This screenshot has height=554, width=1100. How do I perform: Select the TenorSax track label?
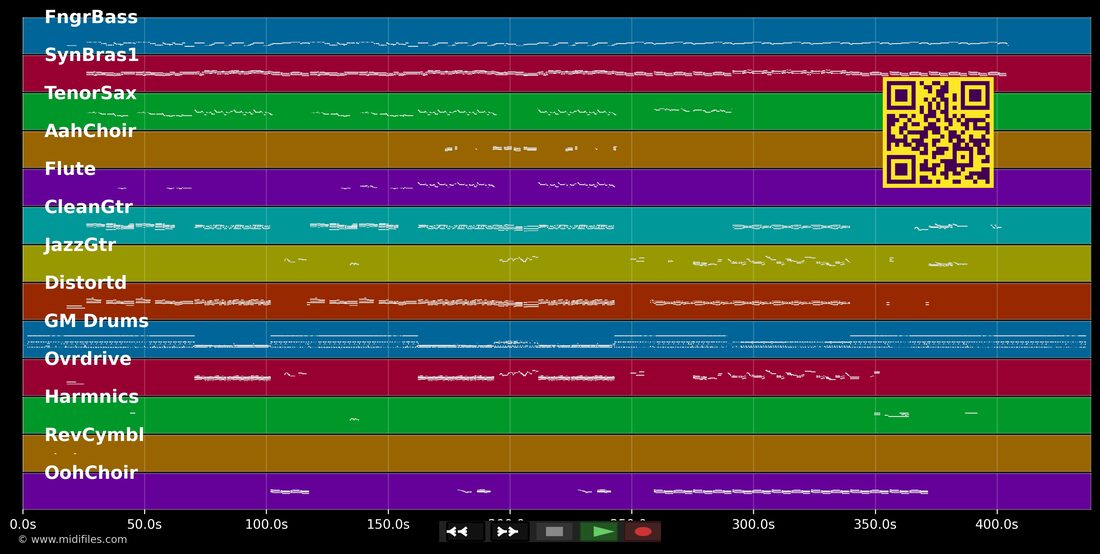90,93
